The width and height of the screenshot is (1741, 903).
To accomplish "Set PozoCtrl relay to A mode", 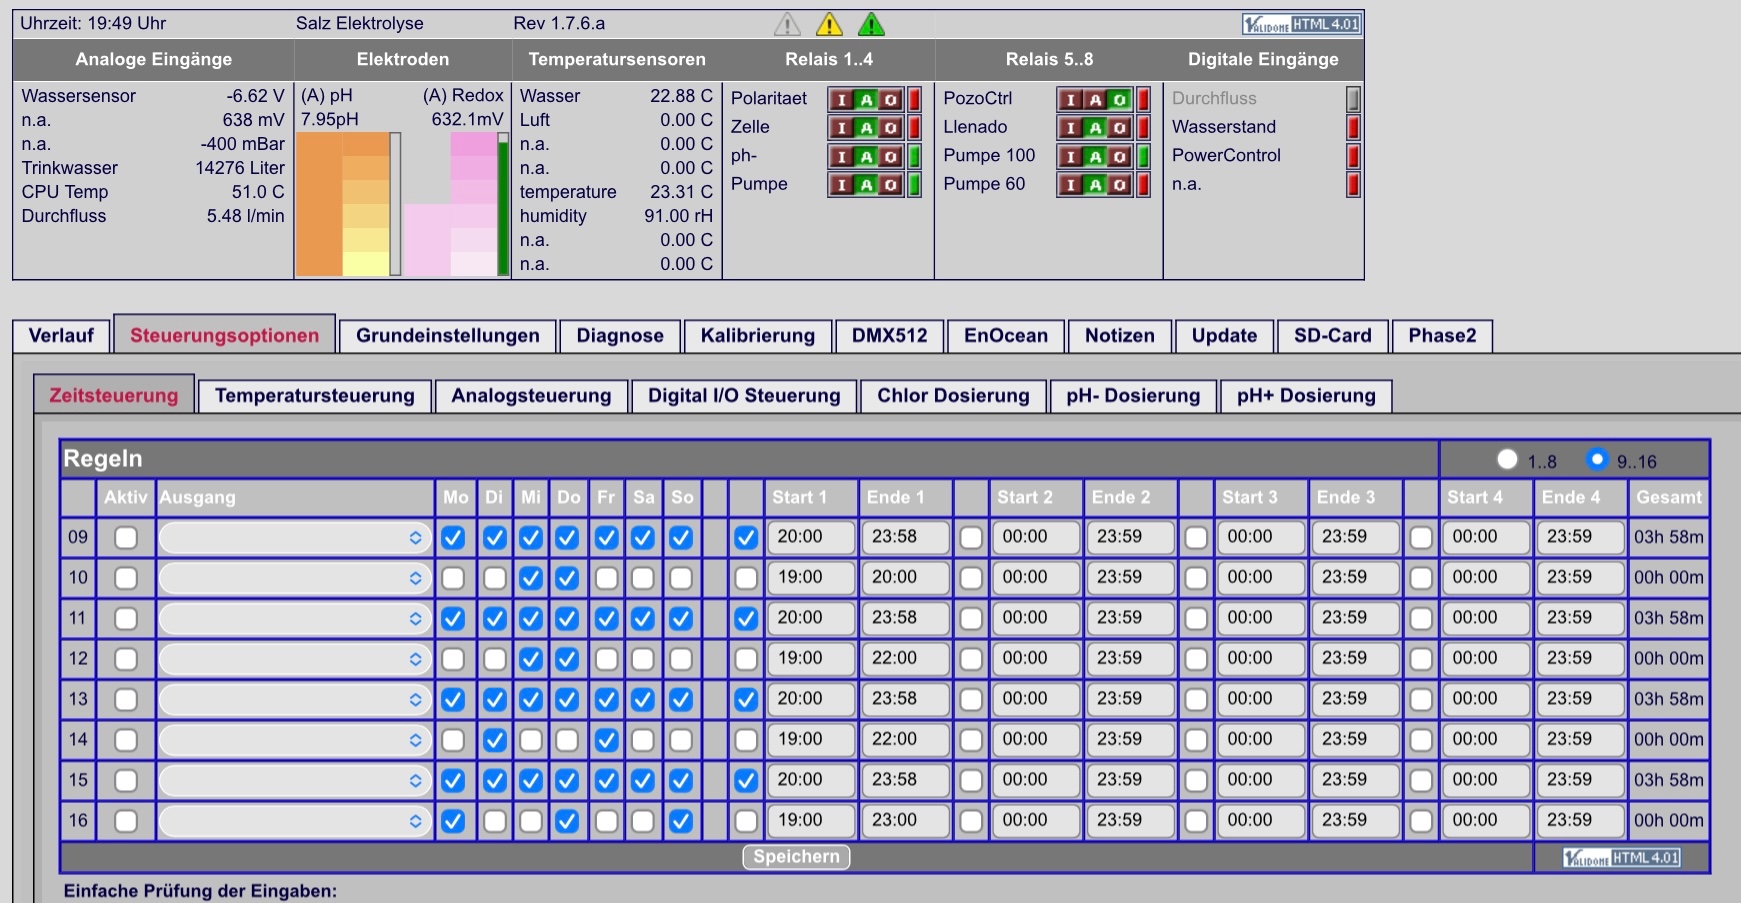I will (x=1096, y=99).
